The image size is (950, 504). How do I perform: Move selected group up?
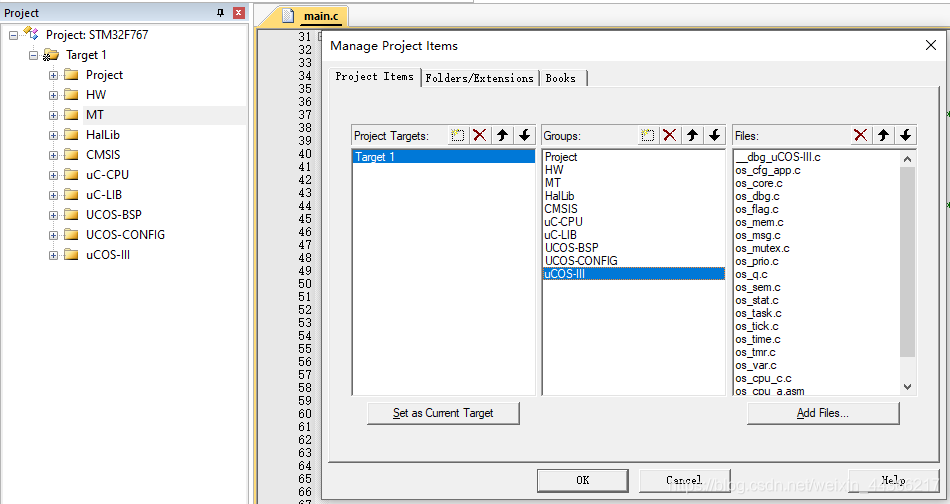tap(693, 135)
